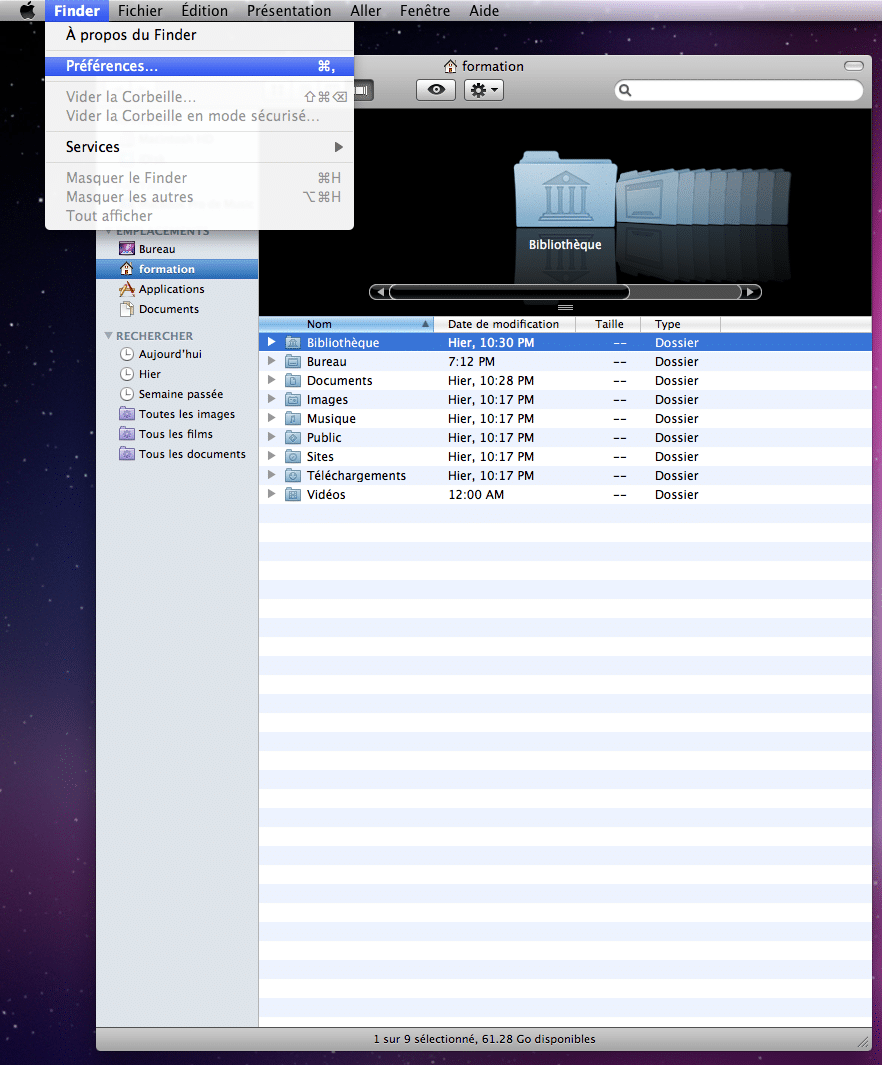Click the Tous les films smart folder icon

(126, 433)
